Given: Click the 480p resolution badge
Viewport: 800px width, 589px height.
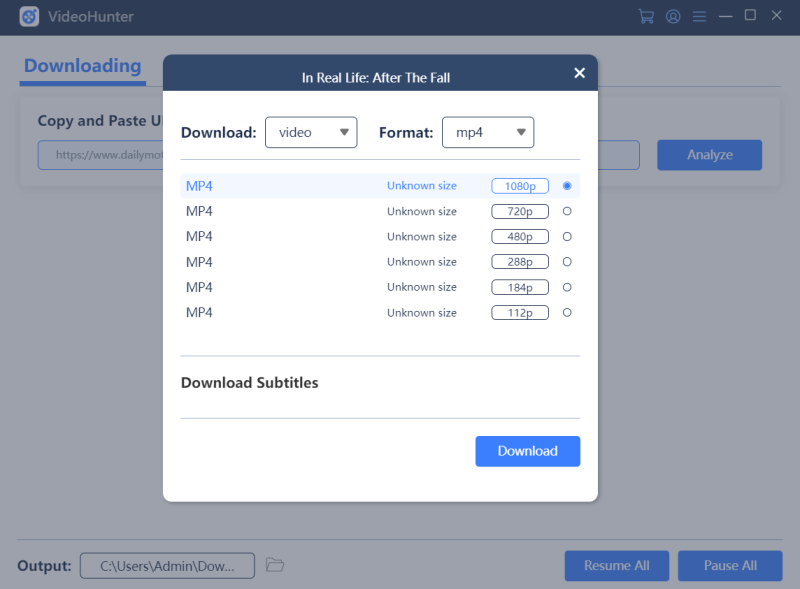Looking at the screenshot, I should [520, 237].
